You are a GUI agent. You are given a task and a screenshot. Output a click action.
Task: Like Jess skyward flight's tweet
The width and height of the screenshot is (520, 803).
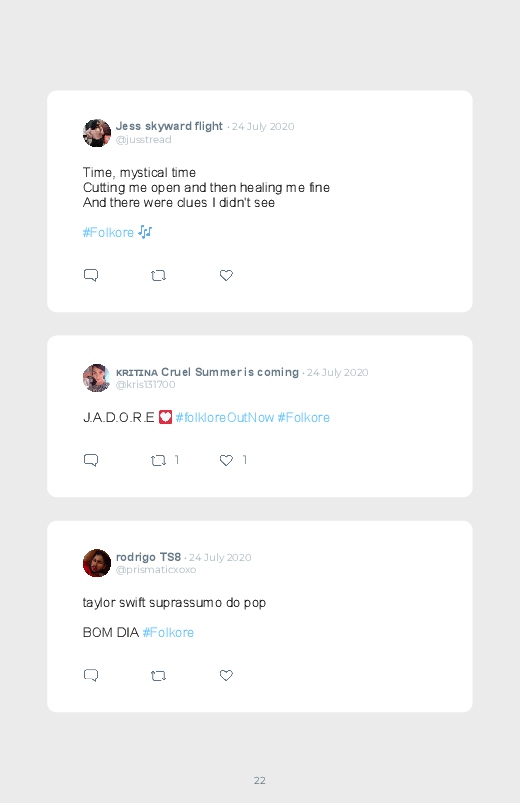pos(226,276)
